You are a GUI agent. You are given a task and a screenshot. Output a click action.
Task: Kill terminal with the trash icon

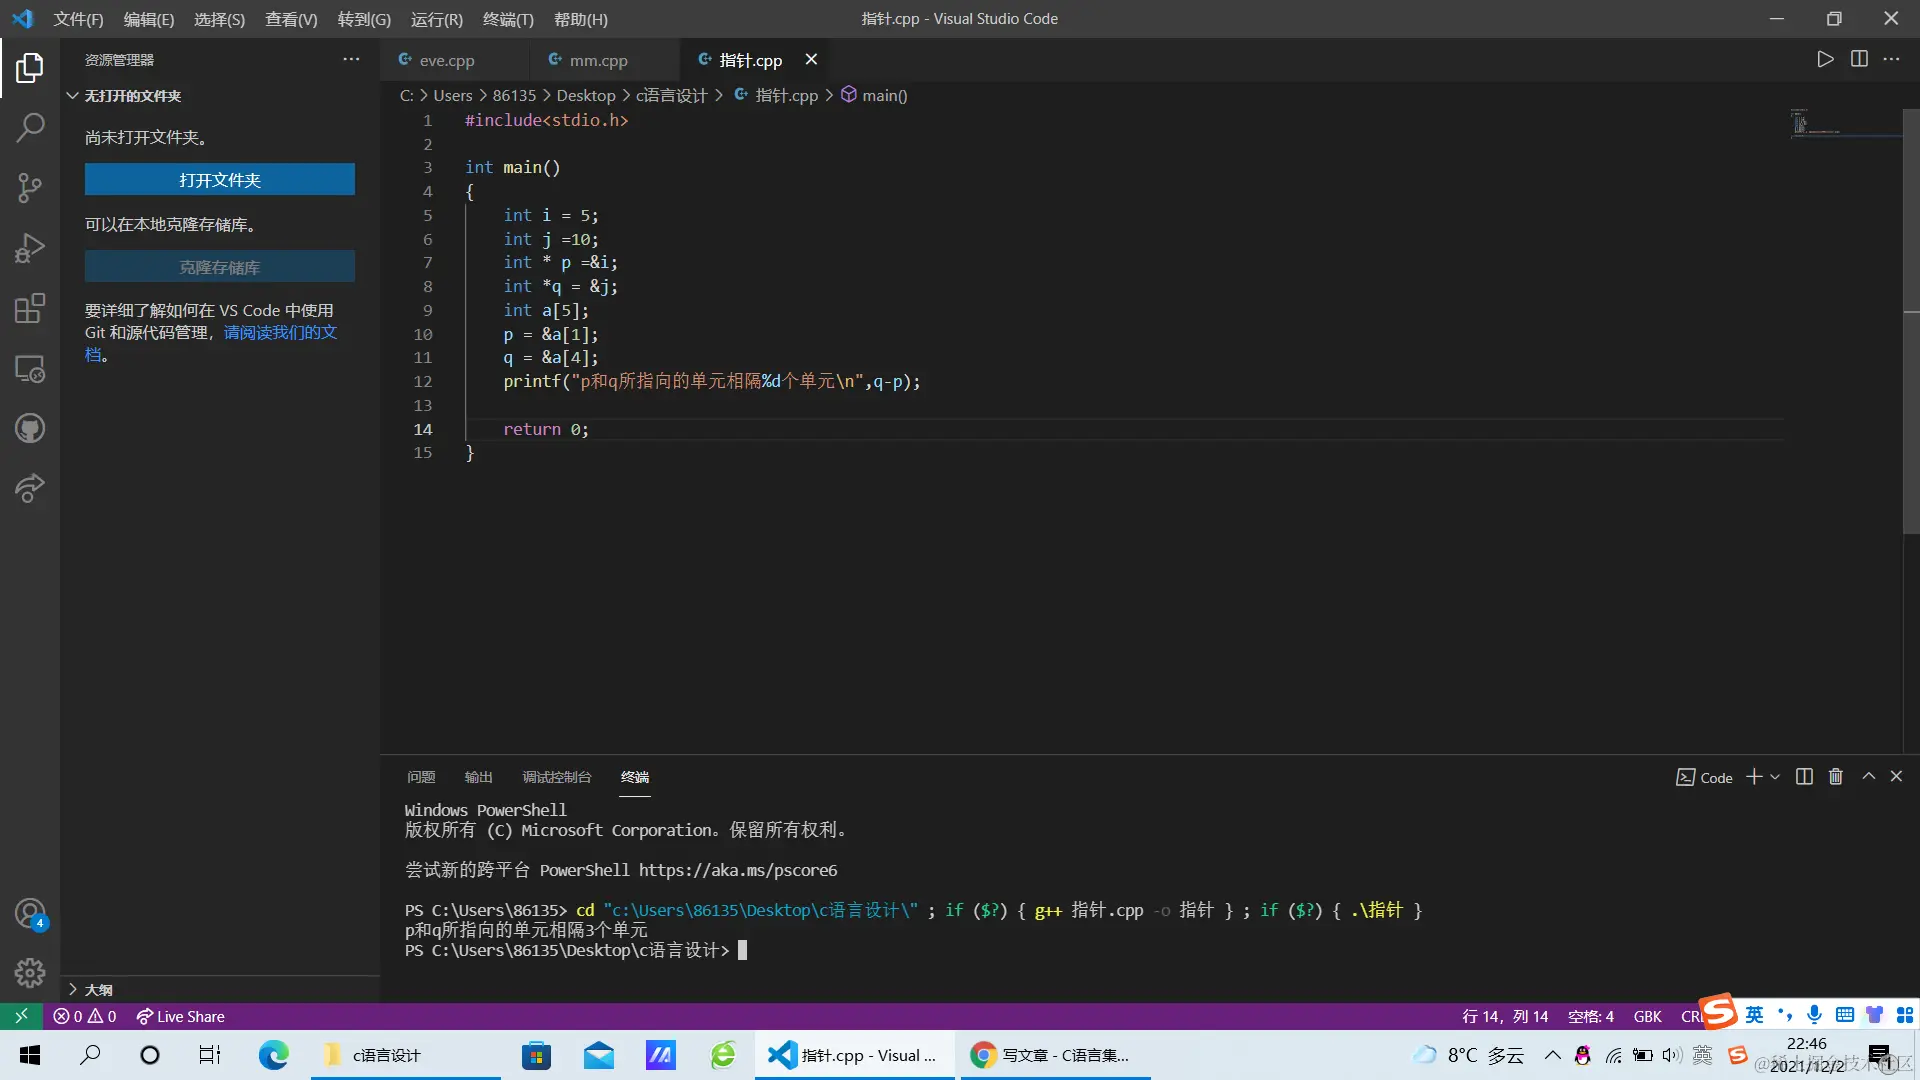coord(1836,777)
